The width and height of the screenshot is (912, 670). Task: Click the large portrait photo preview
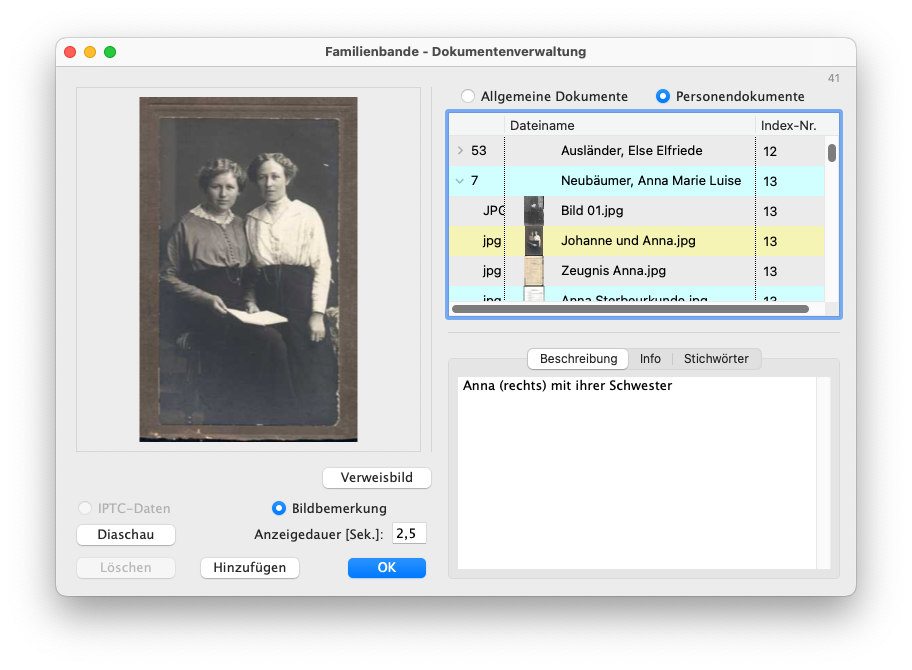248,269
